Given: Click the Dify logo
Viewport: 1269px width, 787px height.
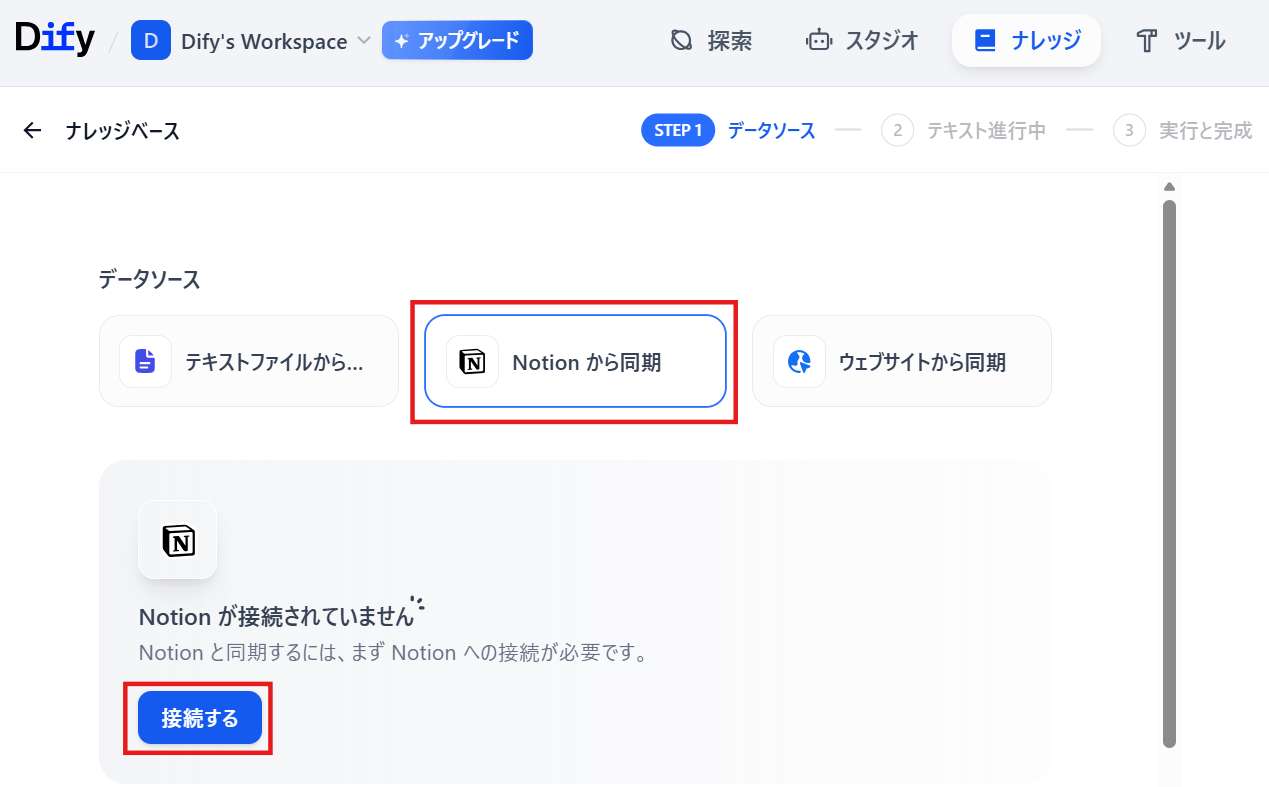Looking at the screenshot, I should pyautogui.click(x=55, y=40).
